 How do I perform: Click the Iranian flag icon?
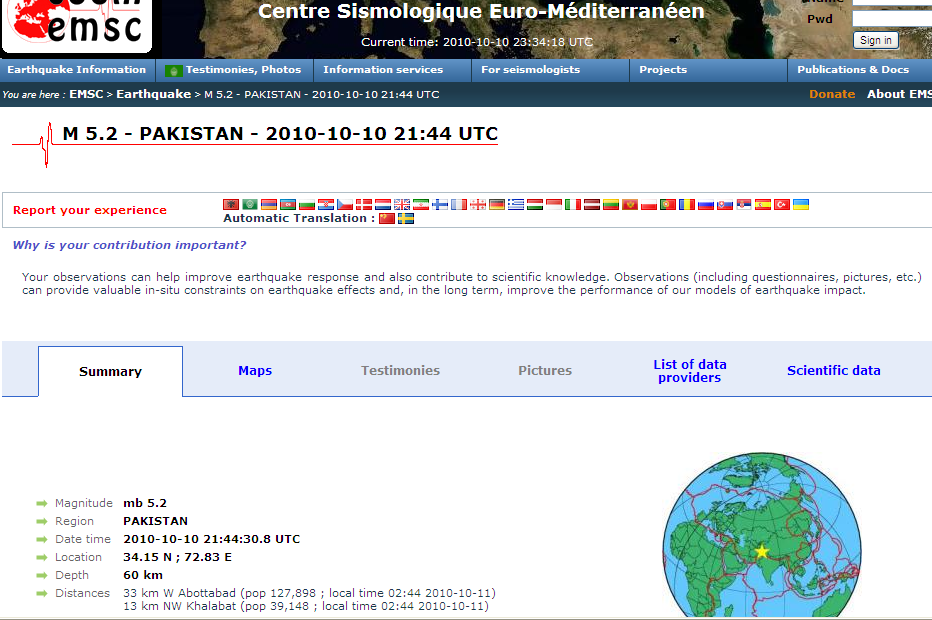pos(421,204)
